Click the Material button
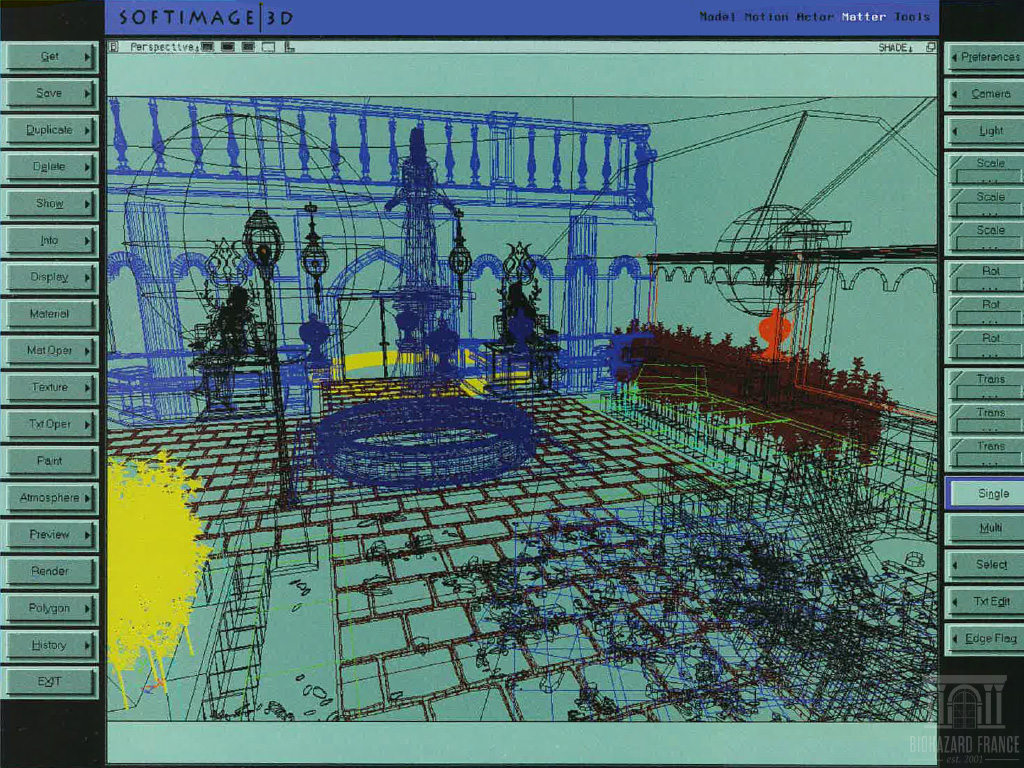Screen dimensions: 1024x768 (50, 314)
